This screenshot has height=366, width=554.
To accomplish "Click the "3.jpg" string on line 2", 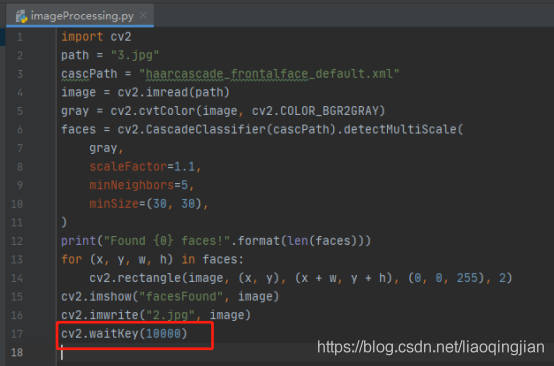I will coord(135,55).
